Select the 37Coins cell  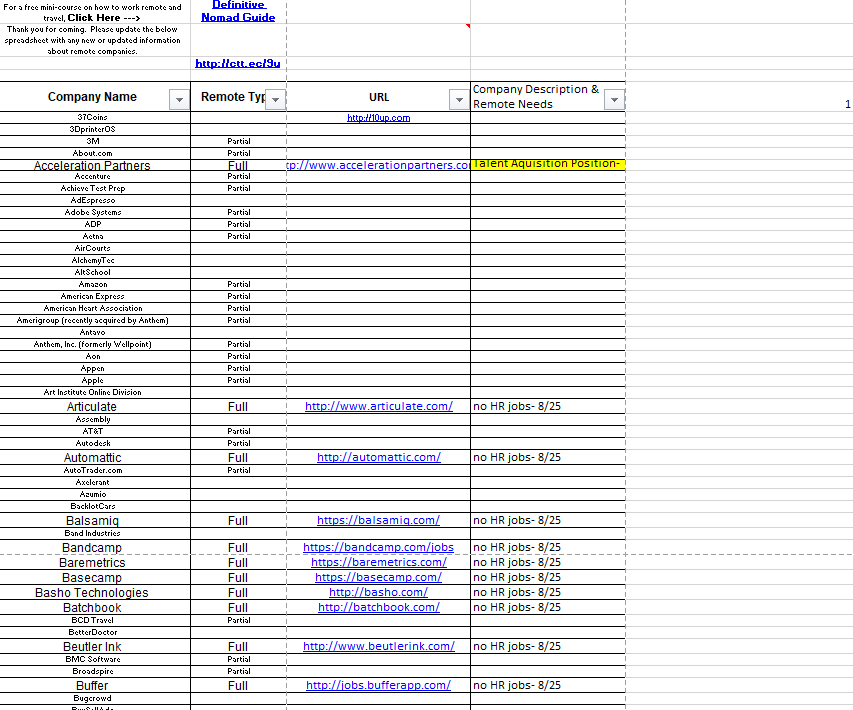tap(93, 118)
